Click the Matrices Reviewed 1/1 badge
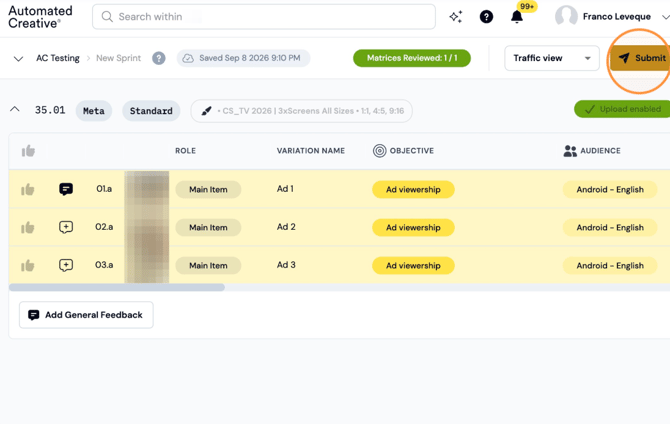 [412, 58]
